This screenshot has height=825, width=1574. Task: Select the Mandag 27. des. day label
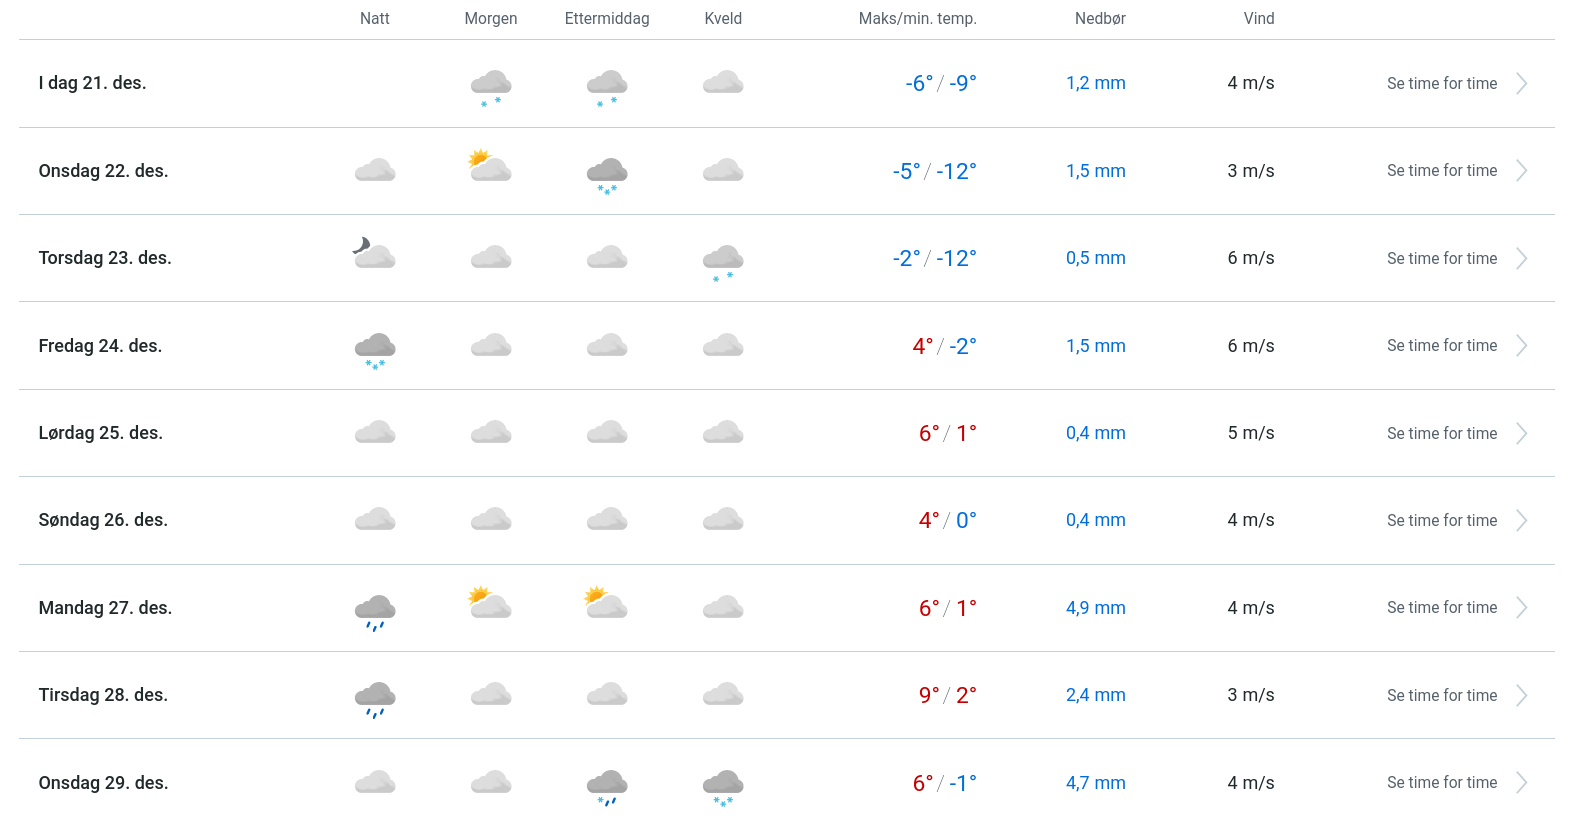pos(105,608)
